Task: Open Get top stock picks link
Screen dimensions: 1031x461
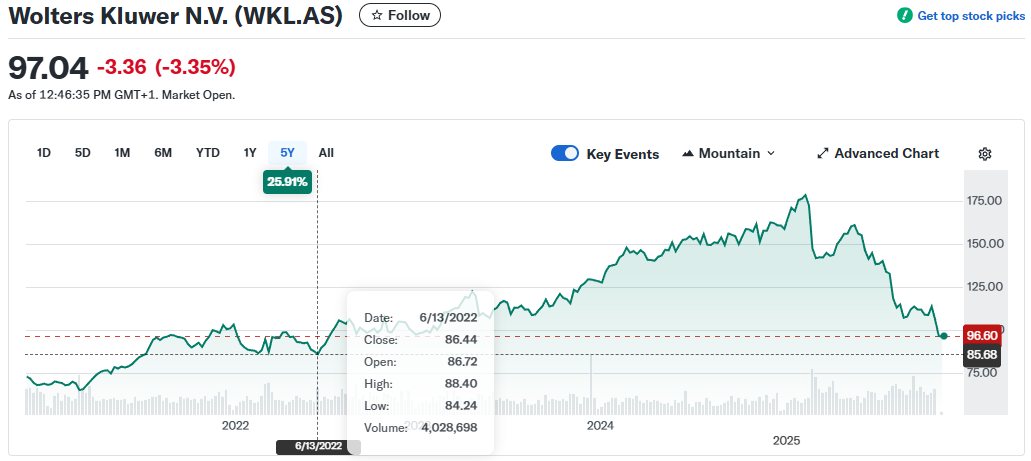Action: coord(965,15)
